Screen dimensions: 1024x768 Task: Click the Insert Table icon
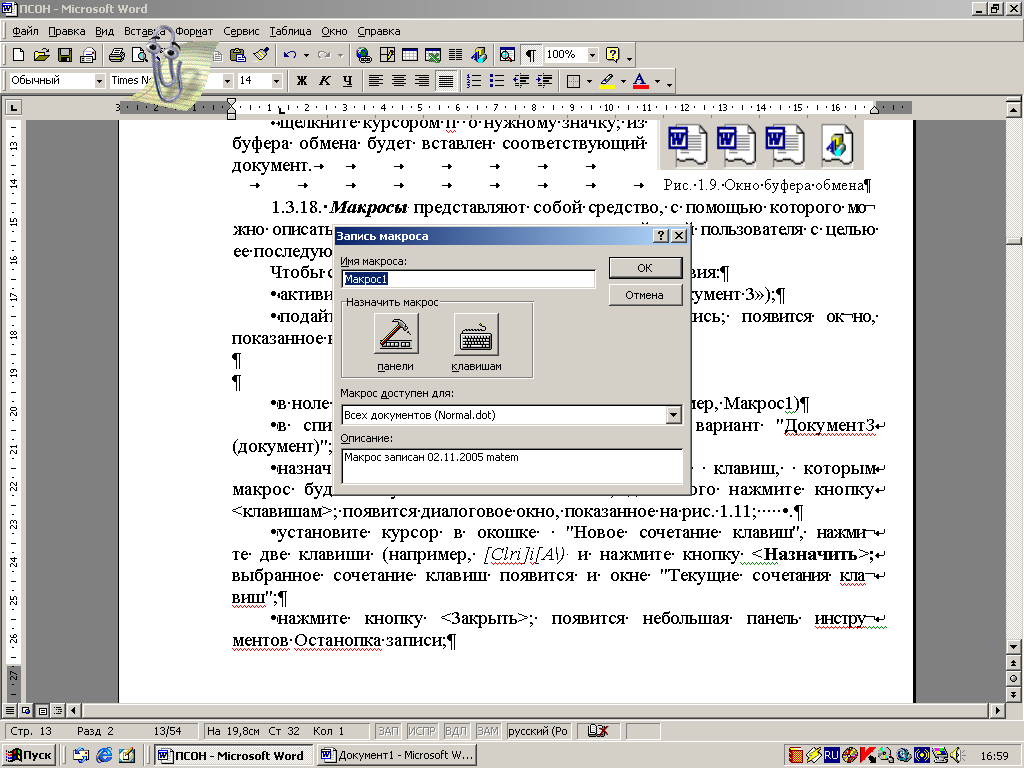[x=410, y=56]
